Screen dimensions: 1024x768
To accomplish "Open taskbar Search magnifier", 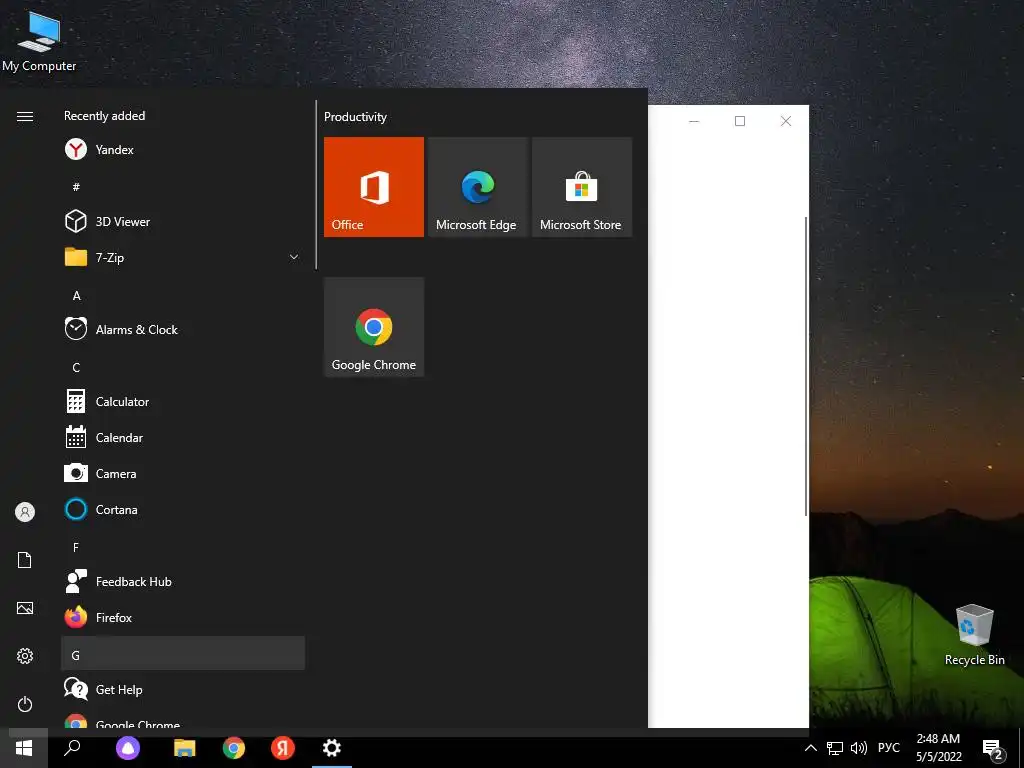I will click(72, 748).
